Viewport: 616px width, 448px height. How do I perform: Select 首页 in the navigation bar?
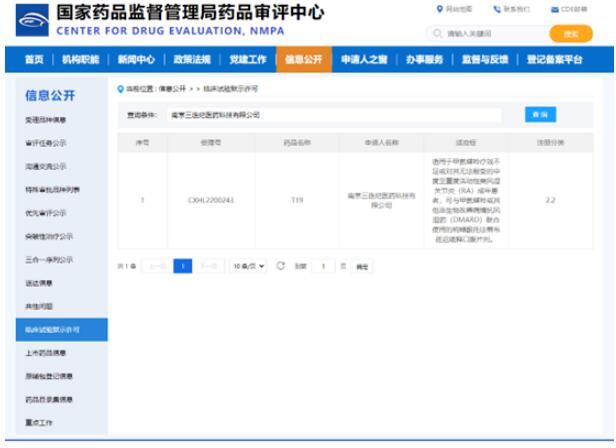34,60
